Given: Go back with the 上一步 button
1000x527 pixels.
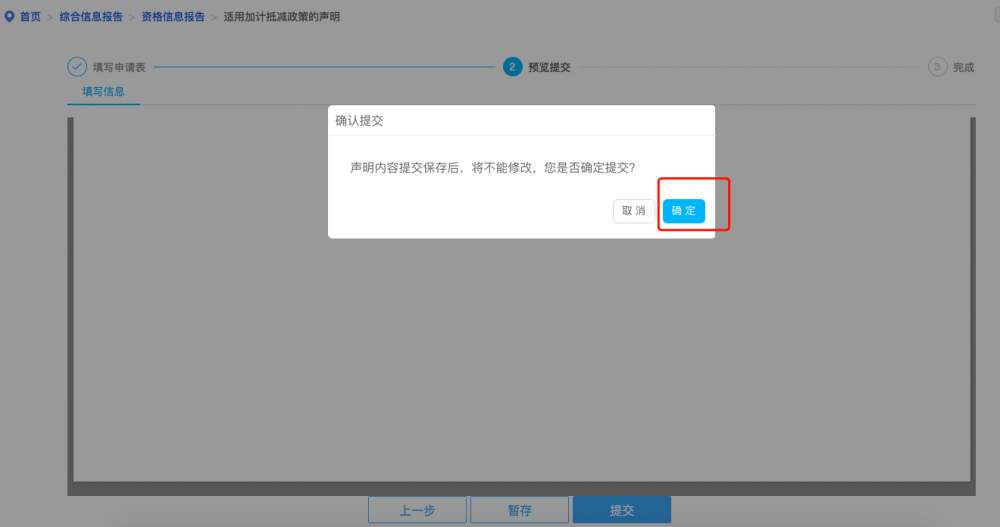Looking at the screenshot, I should pos(417,510).
